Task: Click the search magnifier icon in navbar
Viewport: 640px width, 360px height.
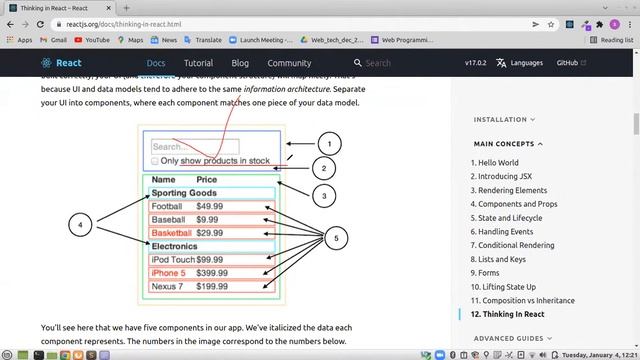Action: click(358, 63)
